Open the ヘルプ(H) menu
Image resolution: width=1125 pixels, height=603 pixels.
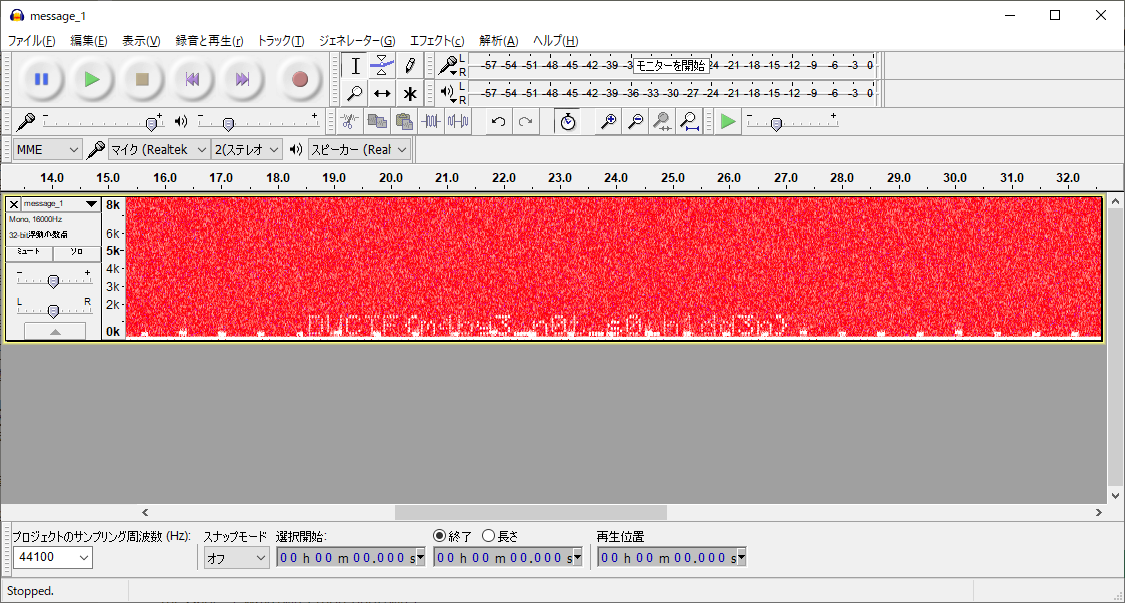pos(555,41)
